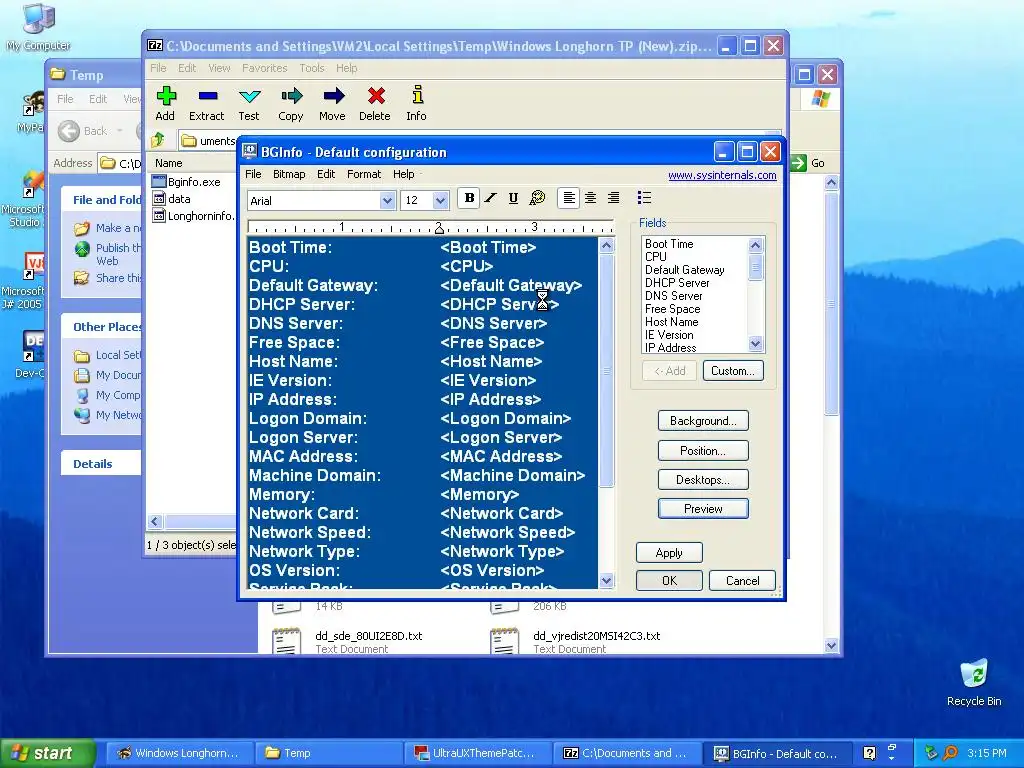Click the Desktops... button
The image size is (1024, 768).
pyautogui.click(x=703, y=480)
